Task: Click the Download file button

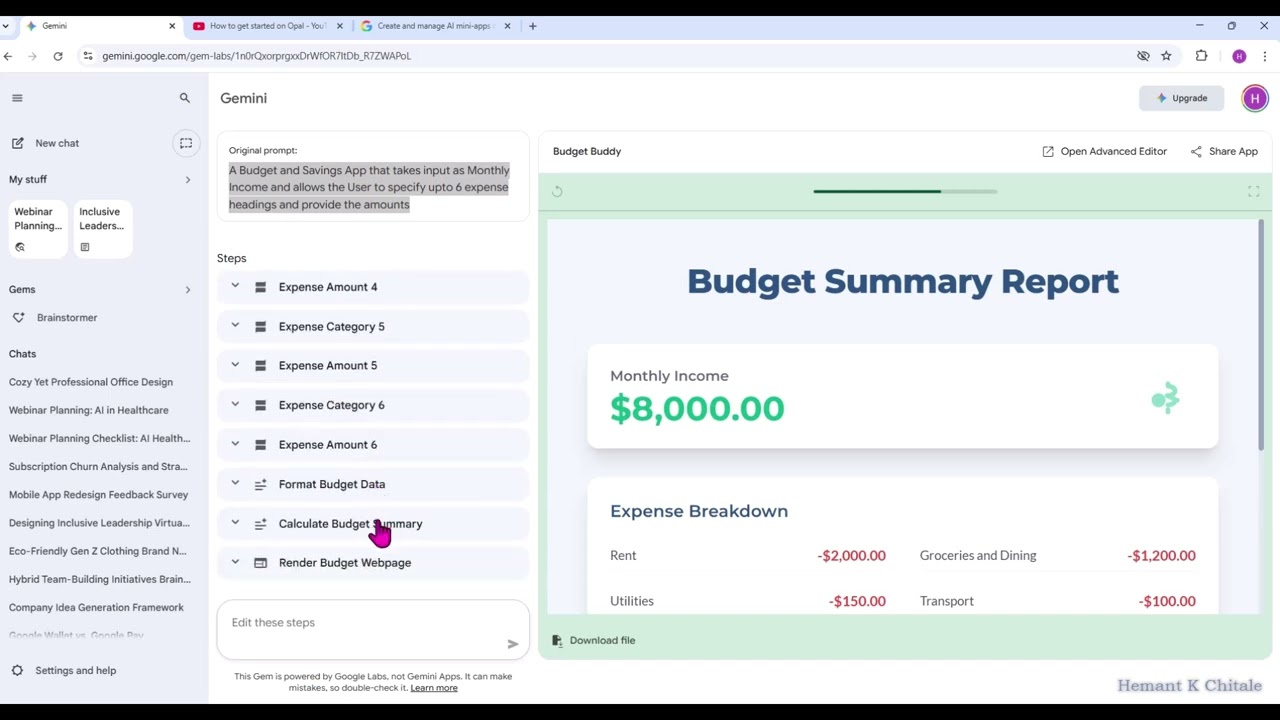Action: pos(593,640)
